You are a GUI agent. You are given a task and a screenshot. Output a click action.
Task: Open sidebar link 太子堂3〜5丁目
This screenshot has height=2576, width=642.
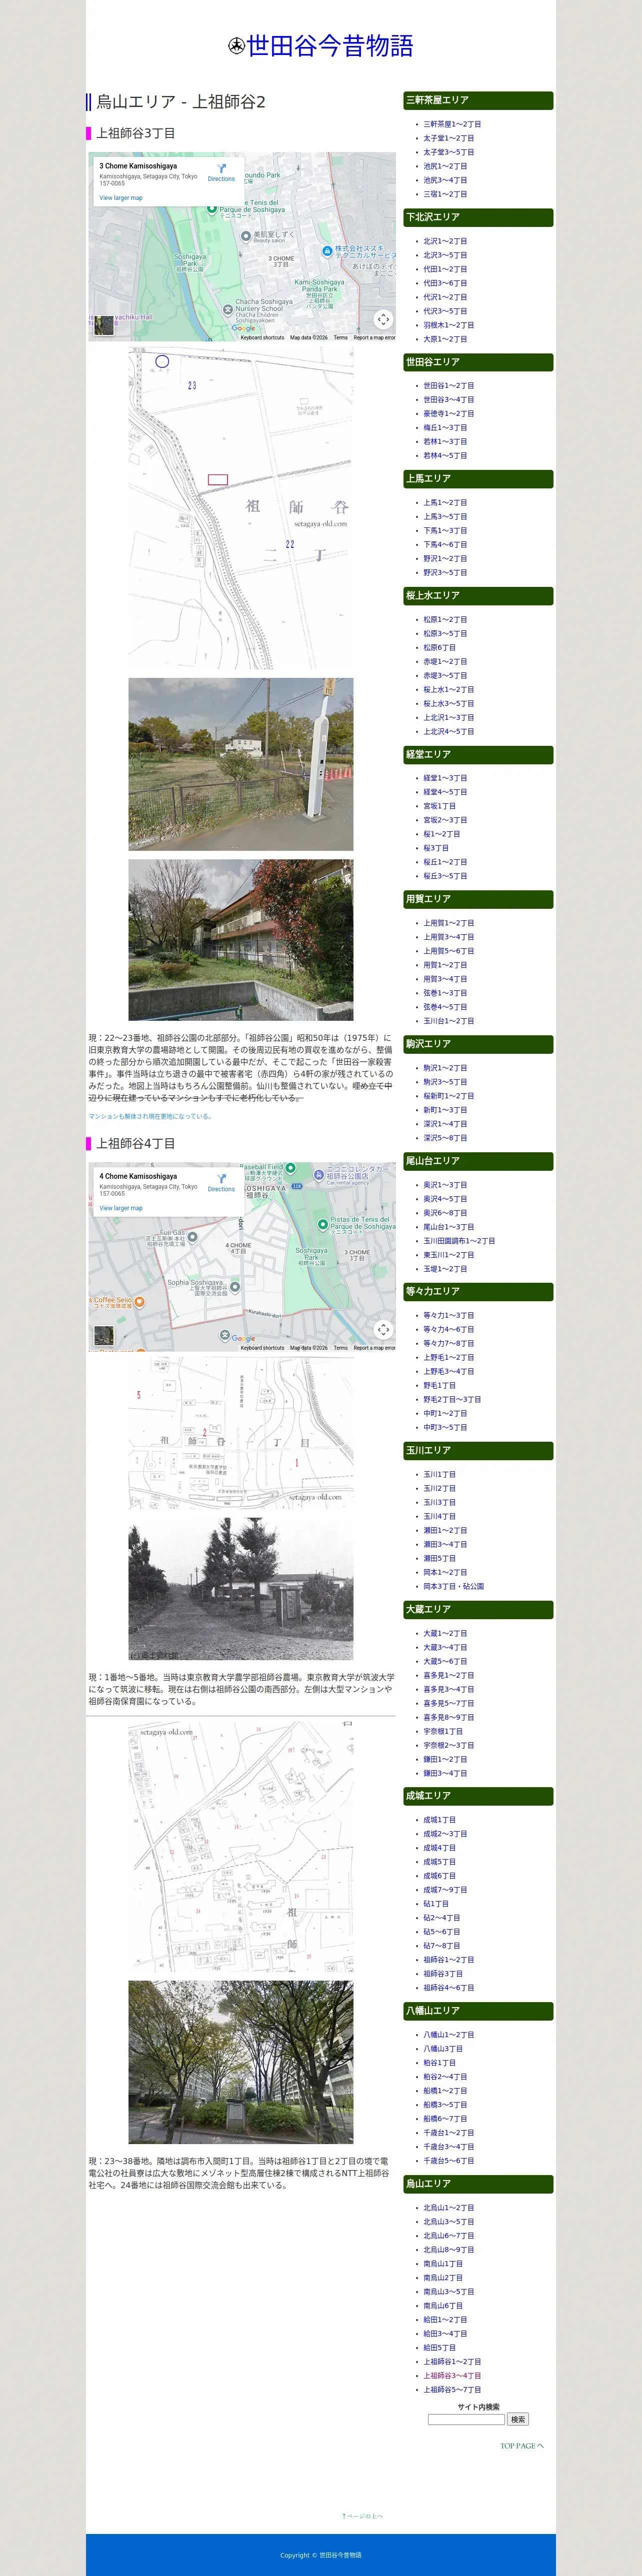(x=449, y=153)
